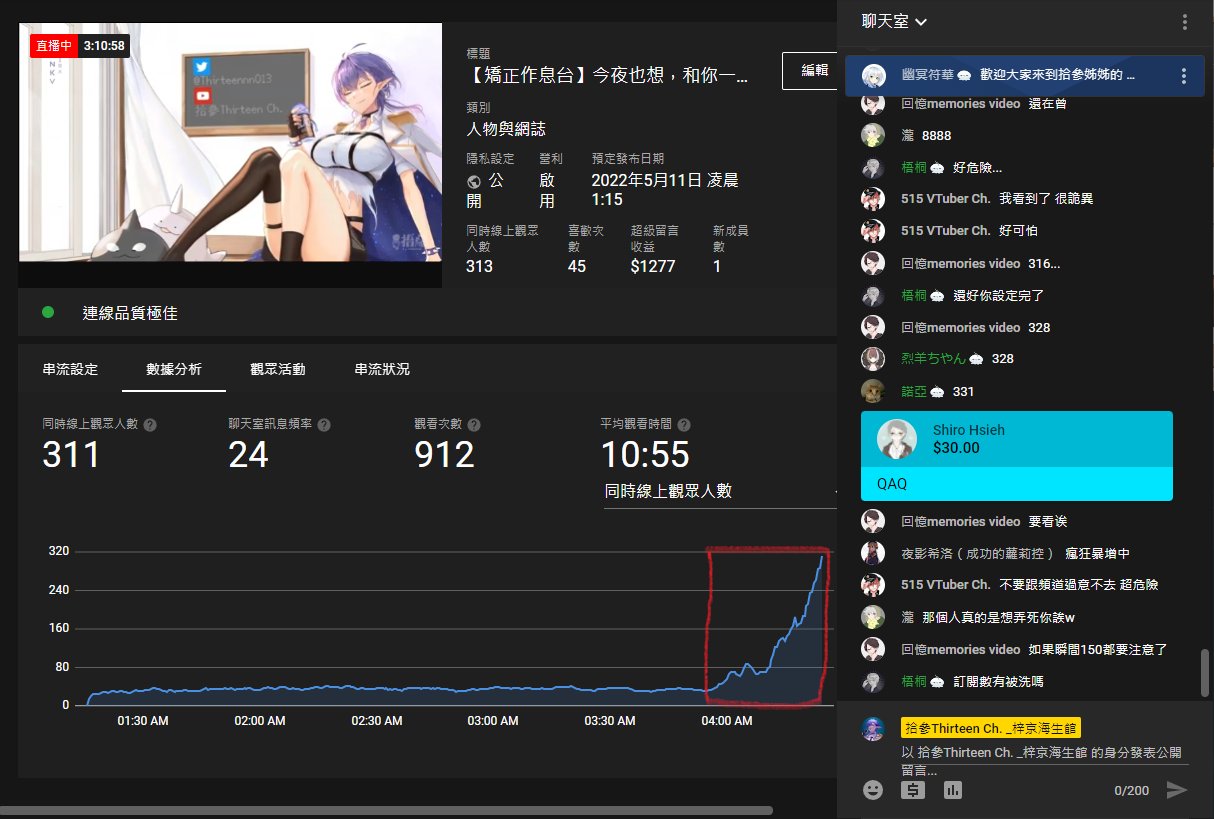Click the public privacy globe icon

tap(474, 182)
